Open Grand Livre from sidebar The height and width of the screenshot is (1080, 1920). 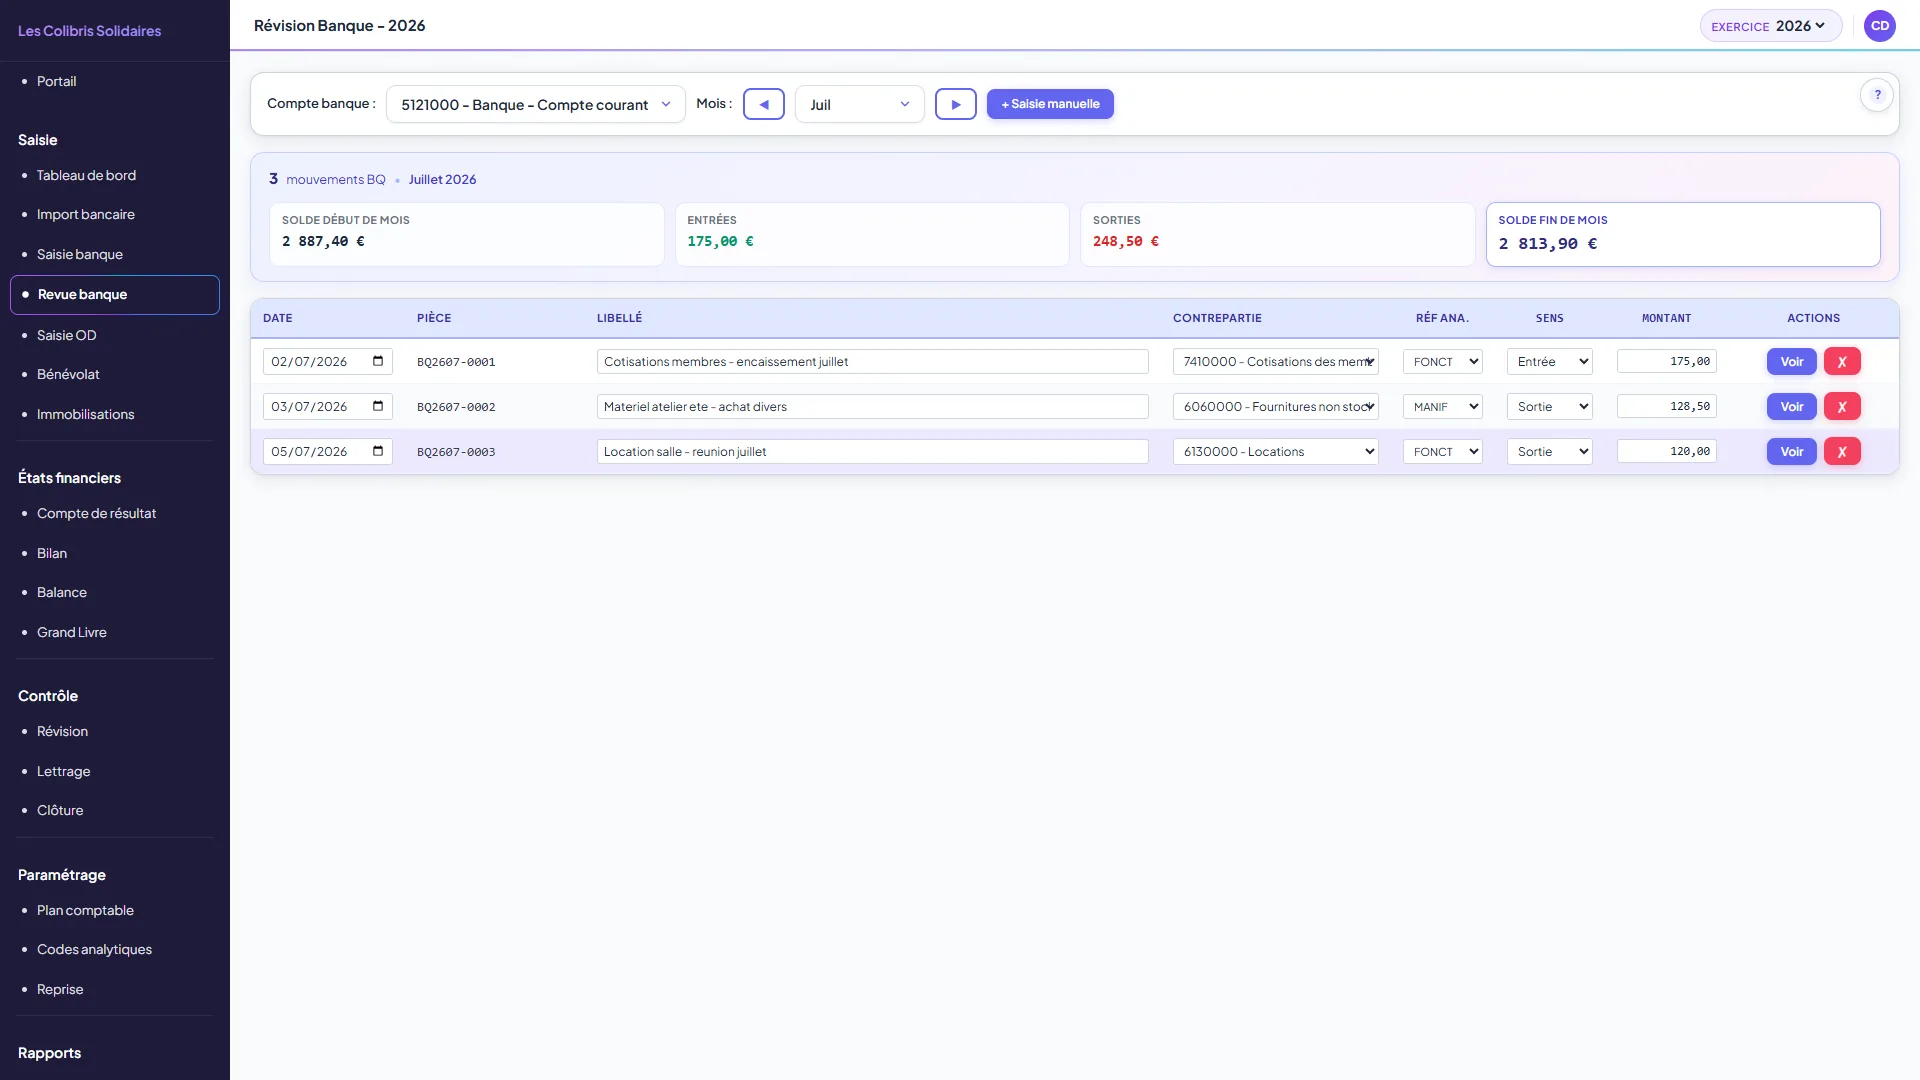pyautogui.click(x=72, y=632)
